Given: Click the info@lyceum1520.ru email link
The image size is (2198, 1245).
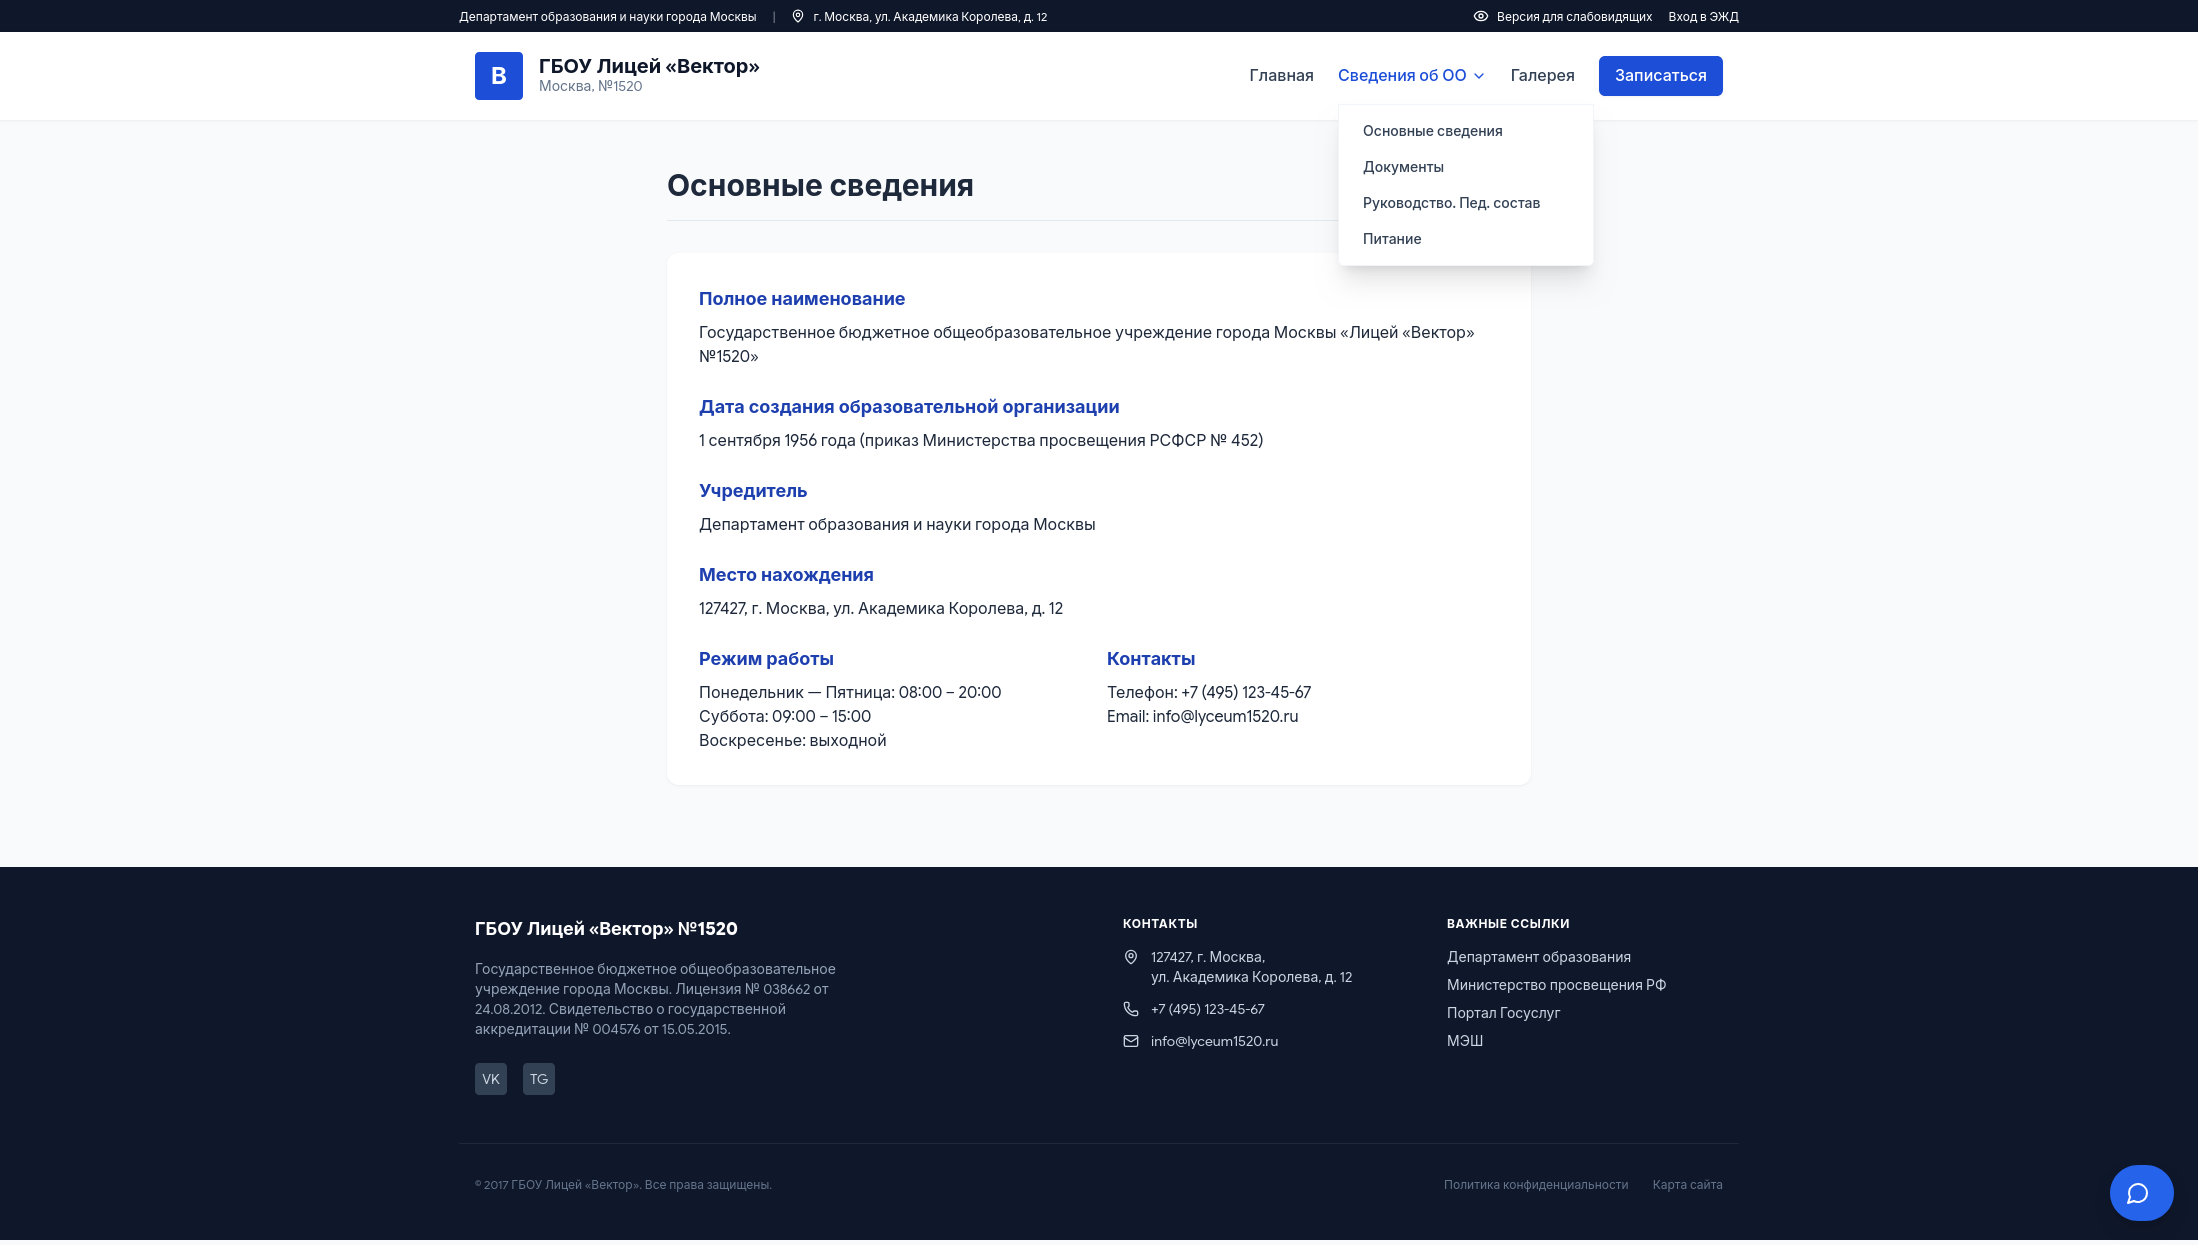Looking at the screenshot, I should pos(1215,1041).
